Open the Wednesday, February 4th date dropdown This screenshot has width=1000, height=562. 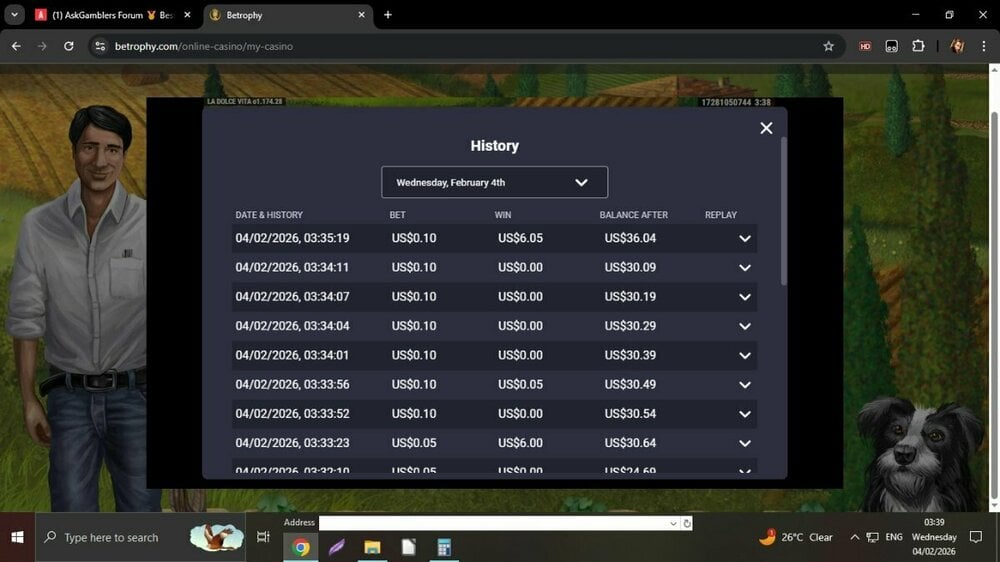[494, 182]
